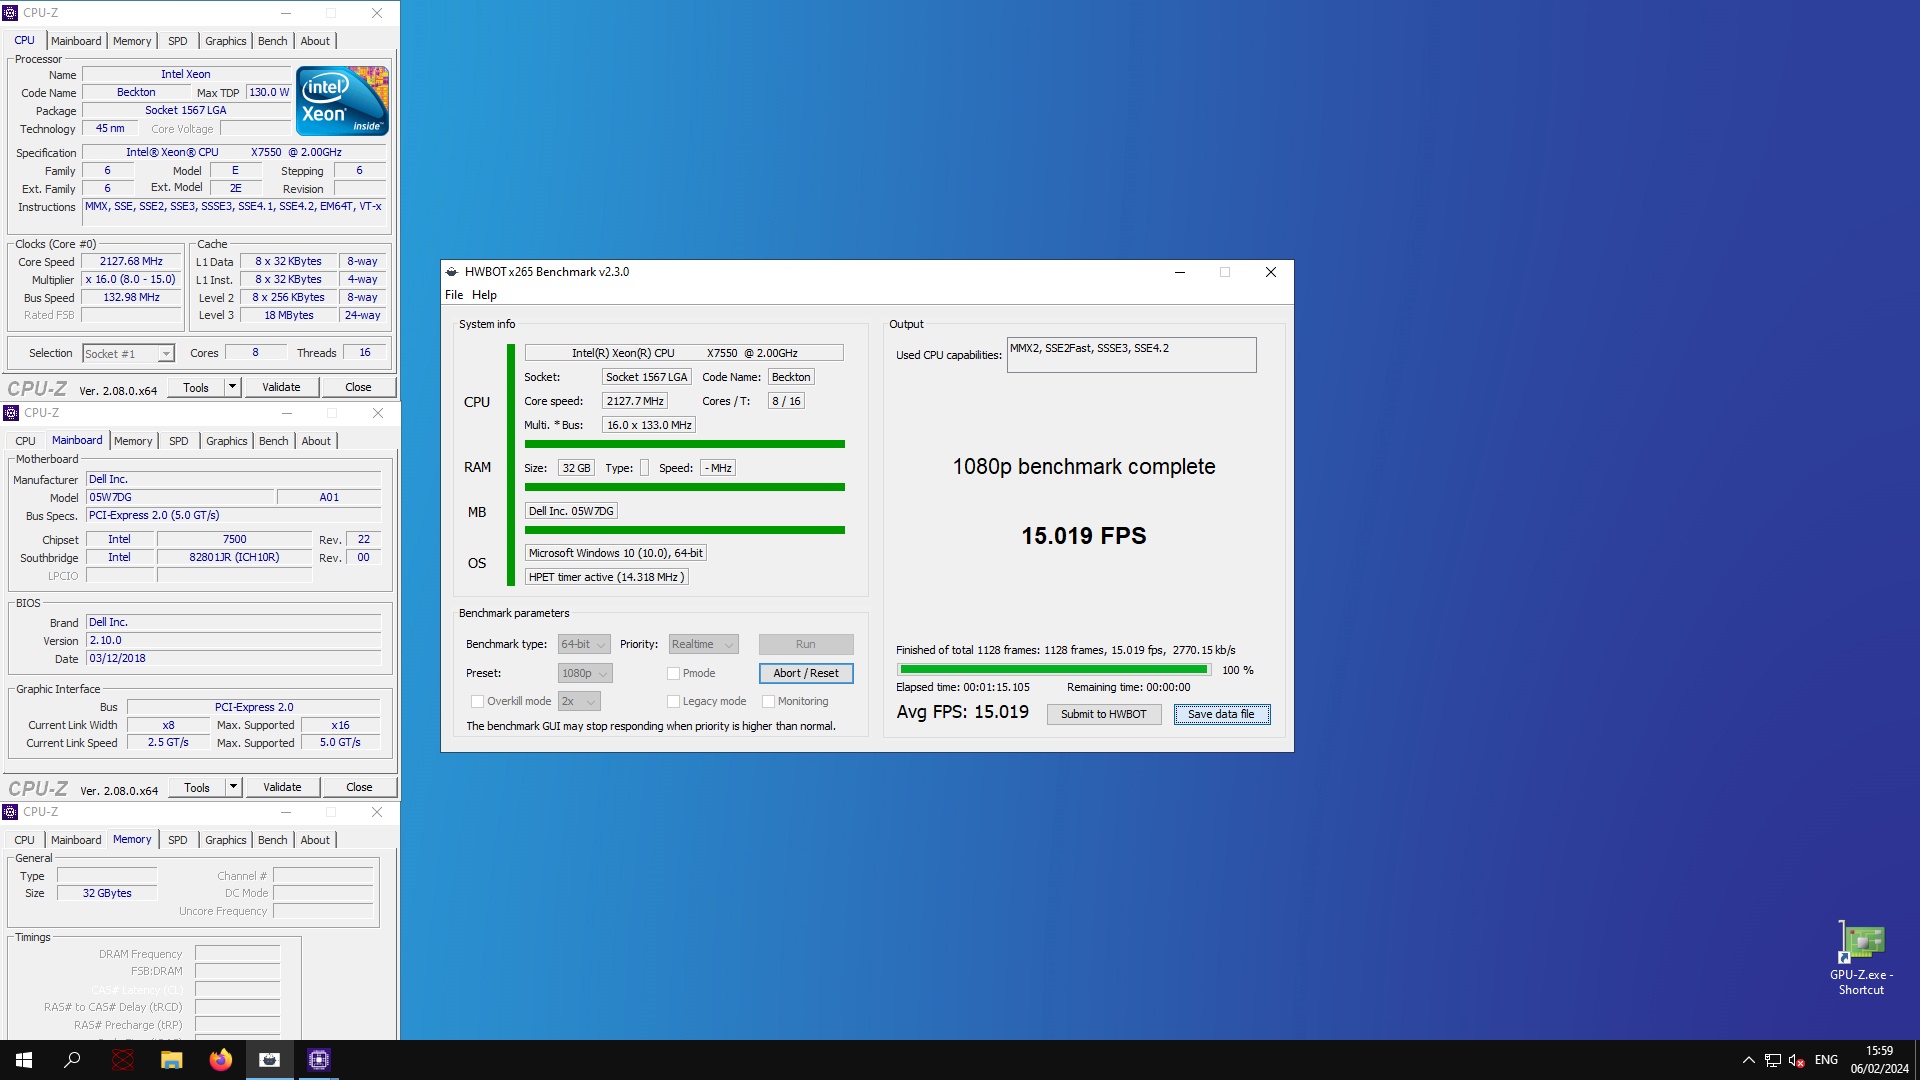Click the greyed Run button
Image resolution: width=1920 pixels, height=1080 pixels.
(806, 644)
